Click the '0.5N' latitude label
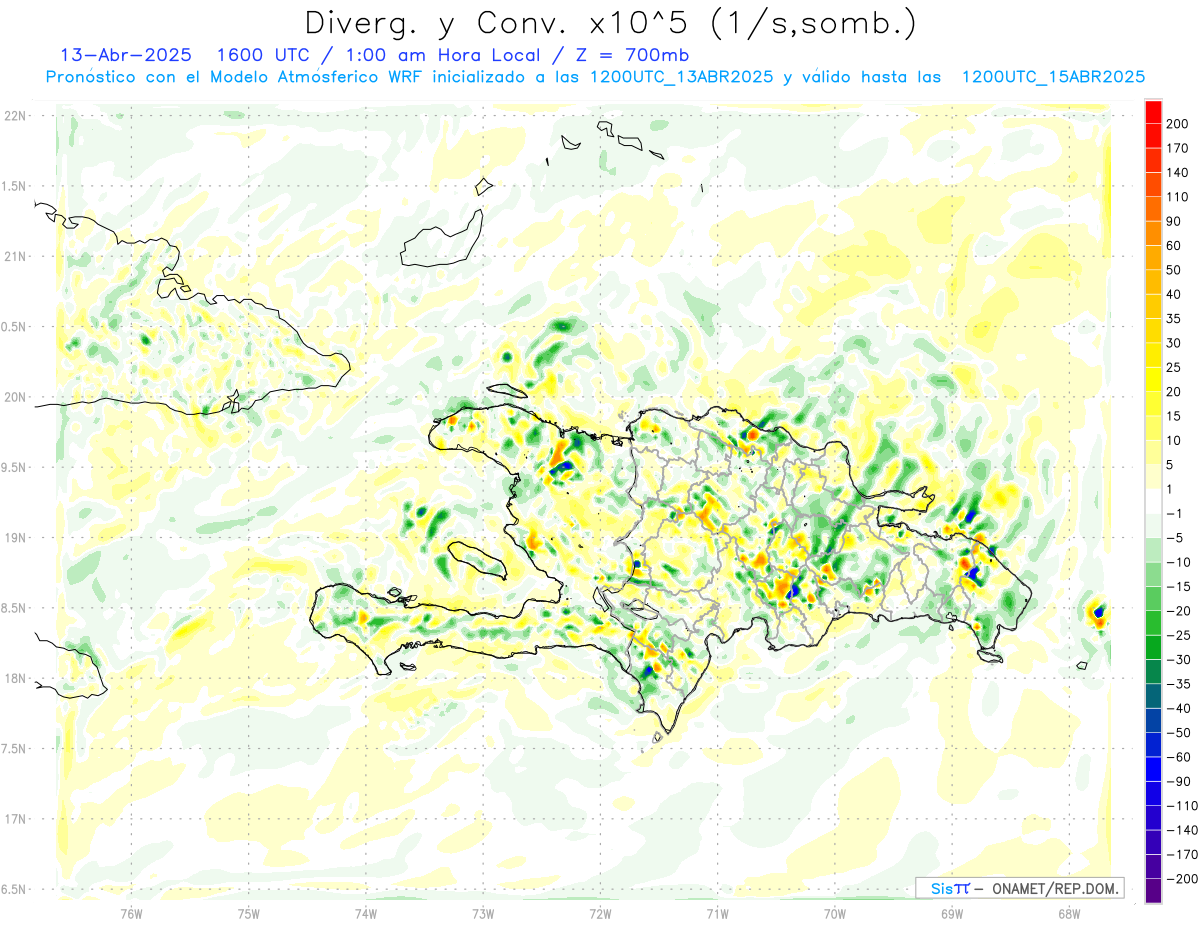 13,327
